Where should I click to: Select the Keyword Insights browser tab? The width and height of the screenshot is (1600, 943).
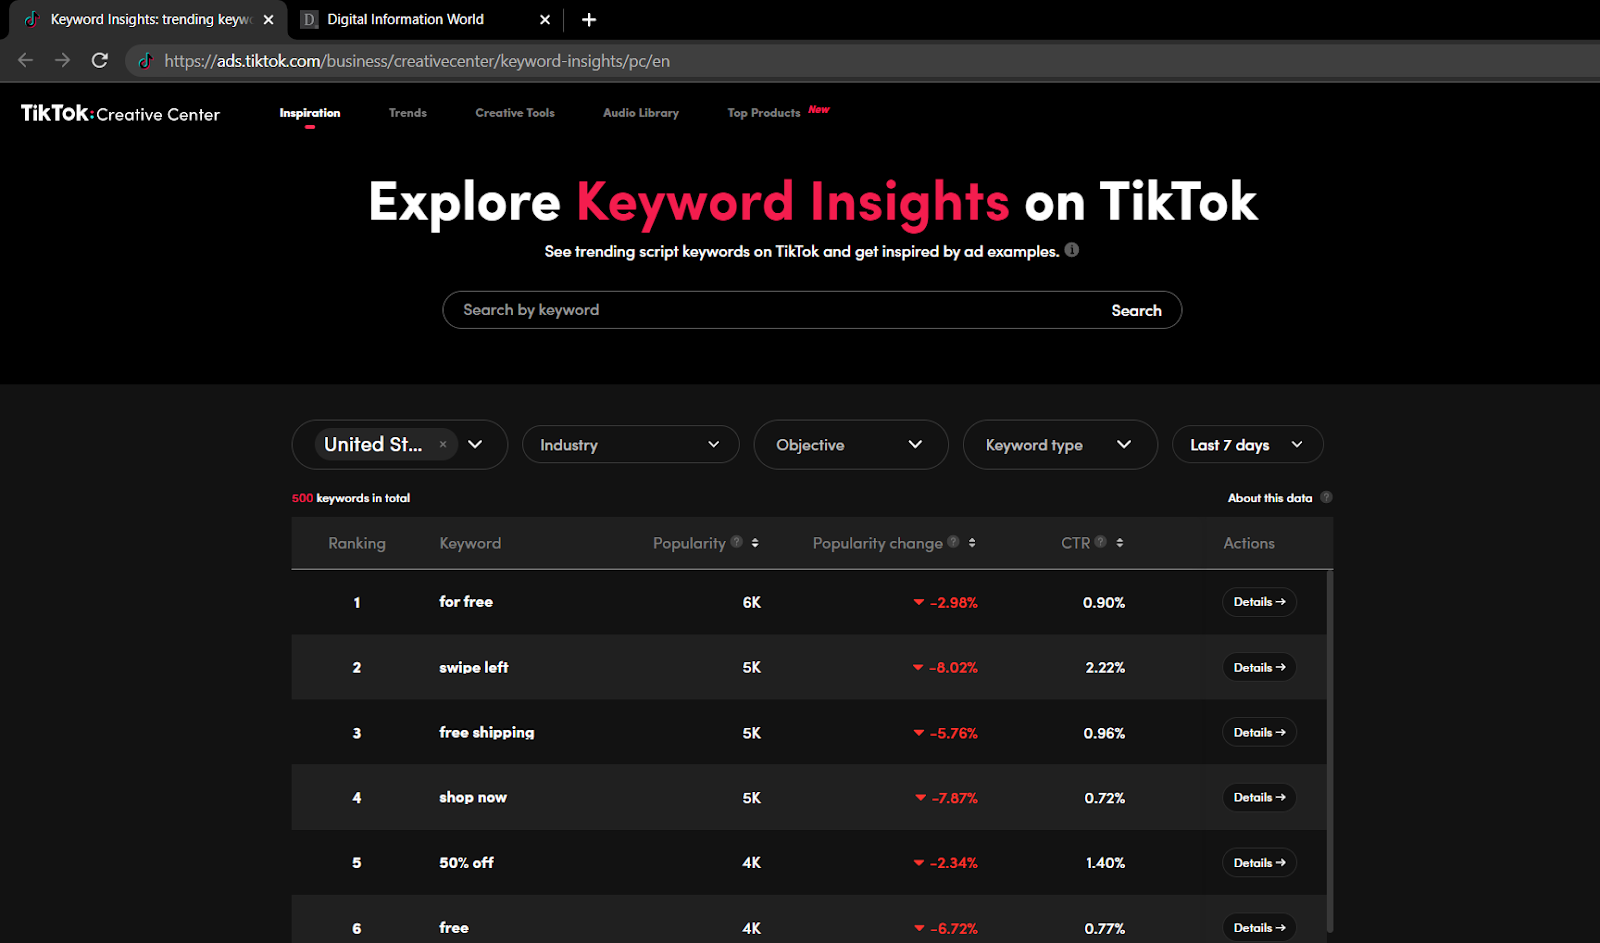pyautogui.click(x=150, y=19)
